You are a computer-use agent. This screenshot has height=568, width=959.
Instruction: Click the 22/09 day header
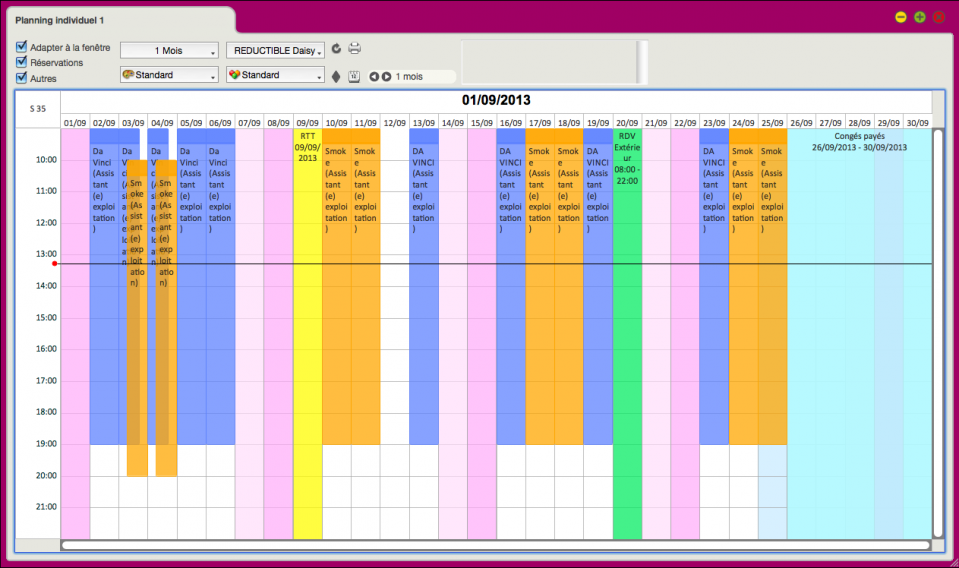(685, 123)
